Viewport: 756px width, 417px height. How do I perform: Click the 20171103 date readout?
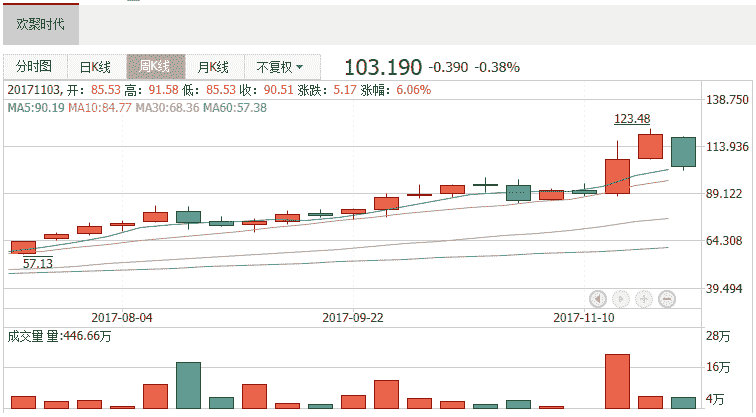33,90
